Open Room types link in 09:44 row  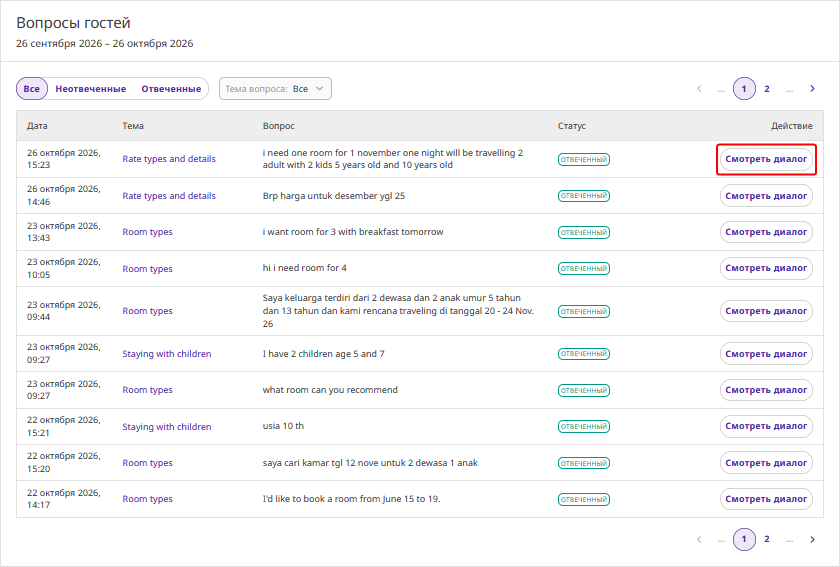pos(147,311)
